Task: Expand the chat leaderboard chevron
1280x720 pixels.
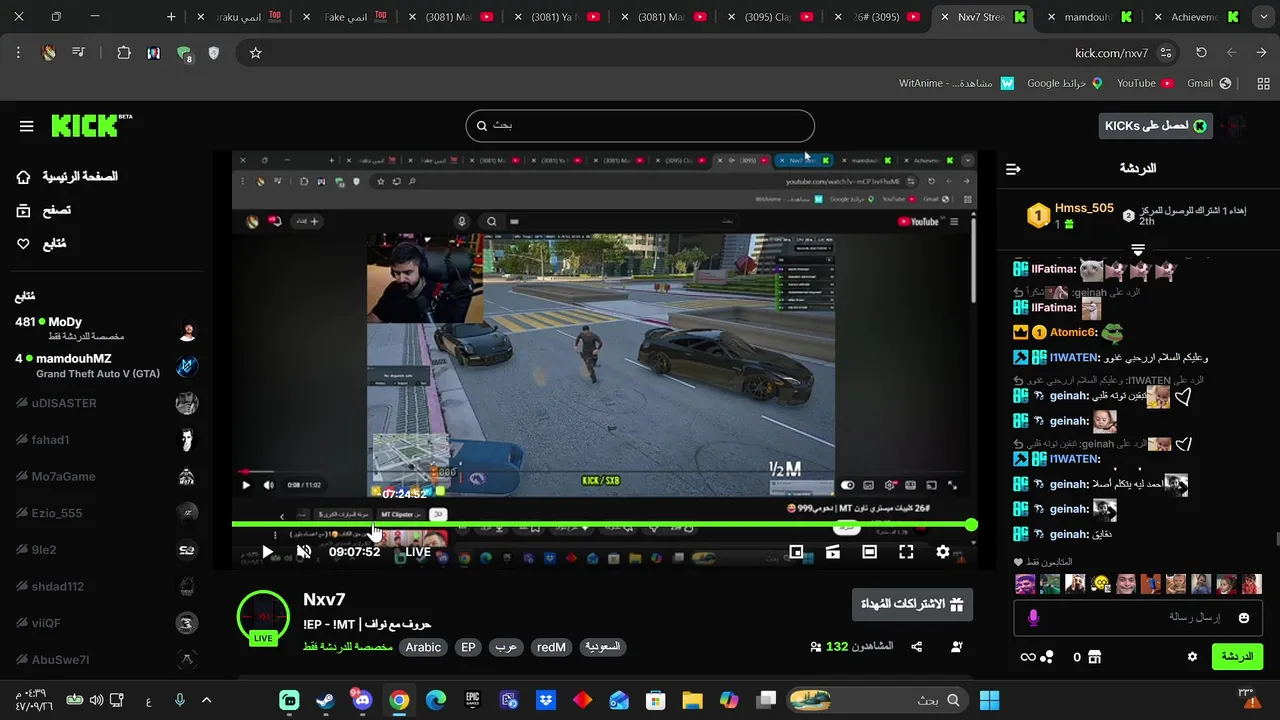Action: (x=1138, y=249)
